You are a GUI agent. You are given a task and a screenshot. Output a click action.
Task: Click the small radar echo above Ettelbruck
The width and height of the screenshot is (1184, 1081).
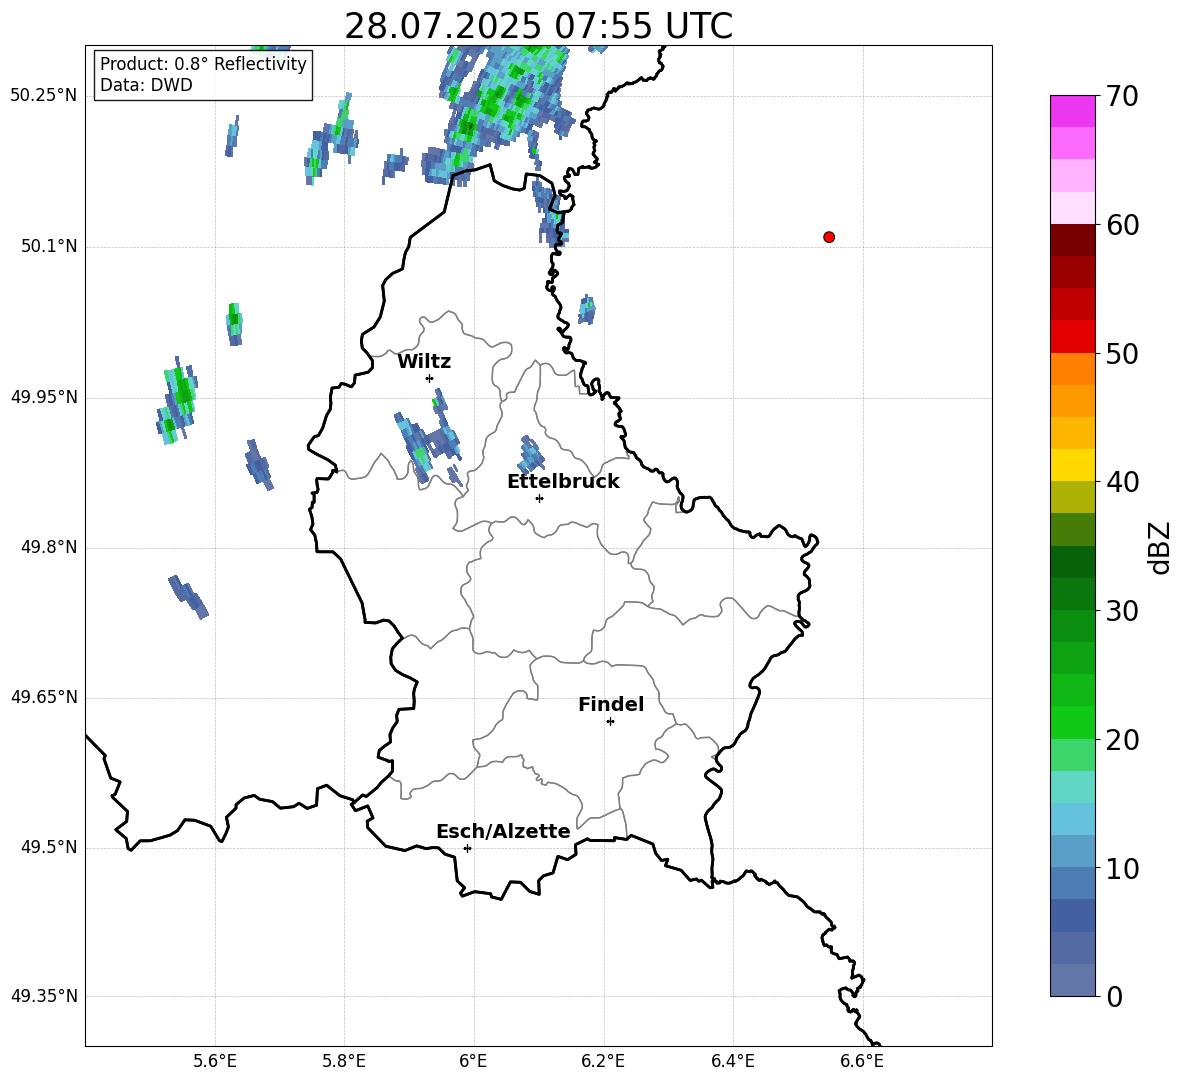530,454
